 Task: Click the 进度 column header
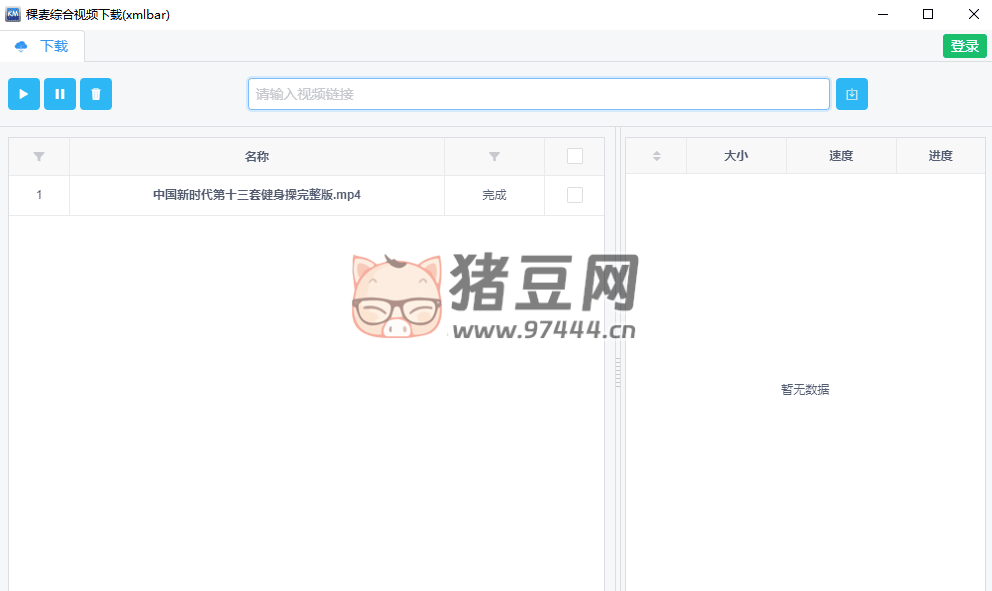click(940, 156)
